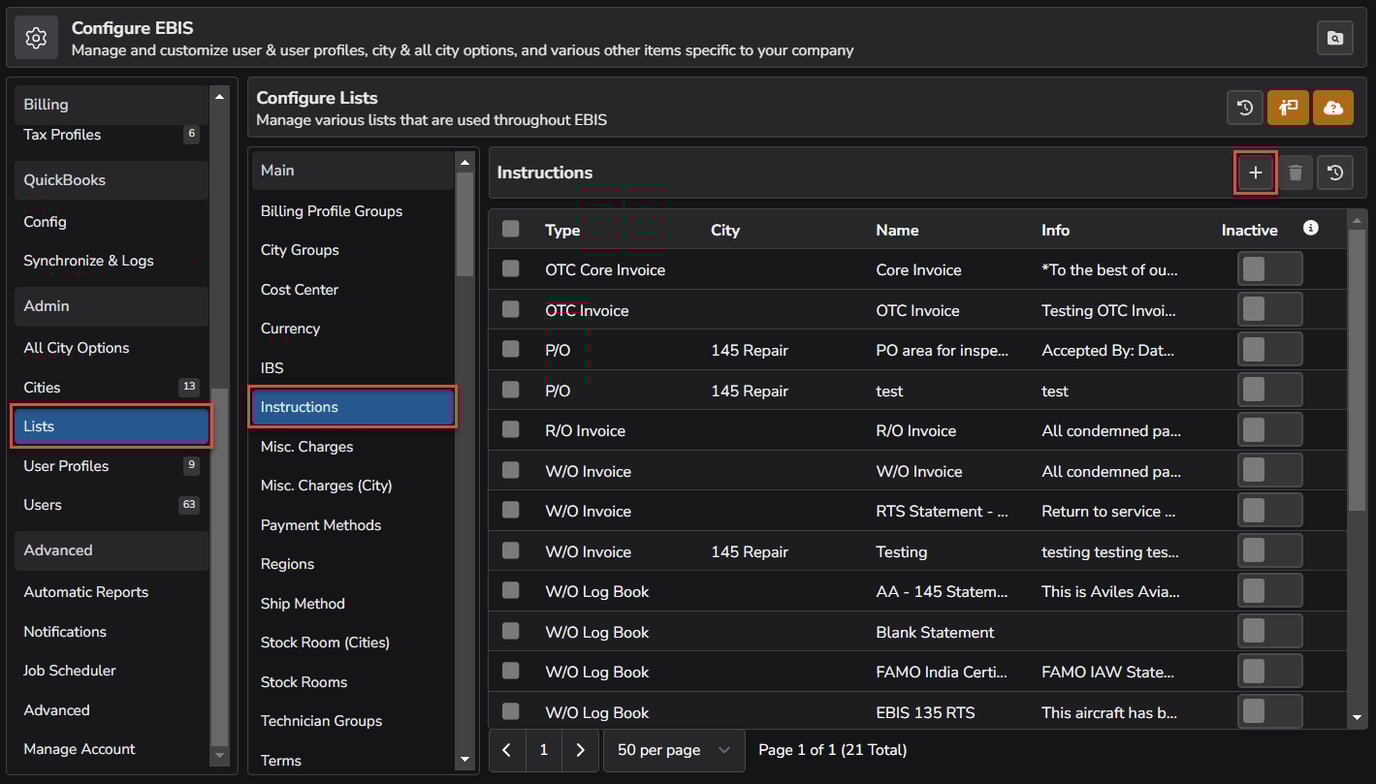Sort table by the Type column header

pyautogui.click(x=562, y=230)
